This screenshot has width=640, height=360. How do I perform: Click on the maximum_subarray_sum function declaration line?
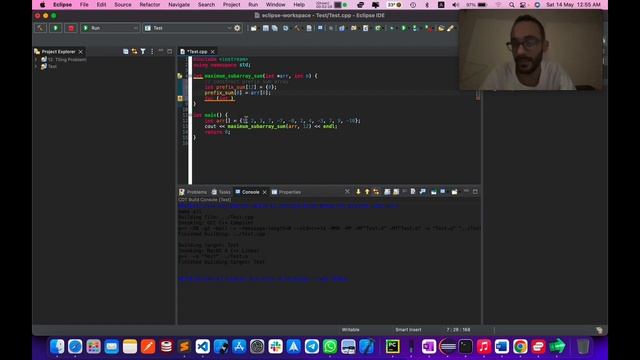tap(256, 76)
